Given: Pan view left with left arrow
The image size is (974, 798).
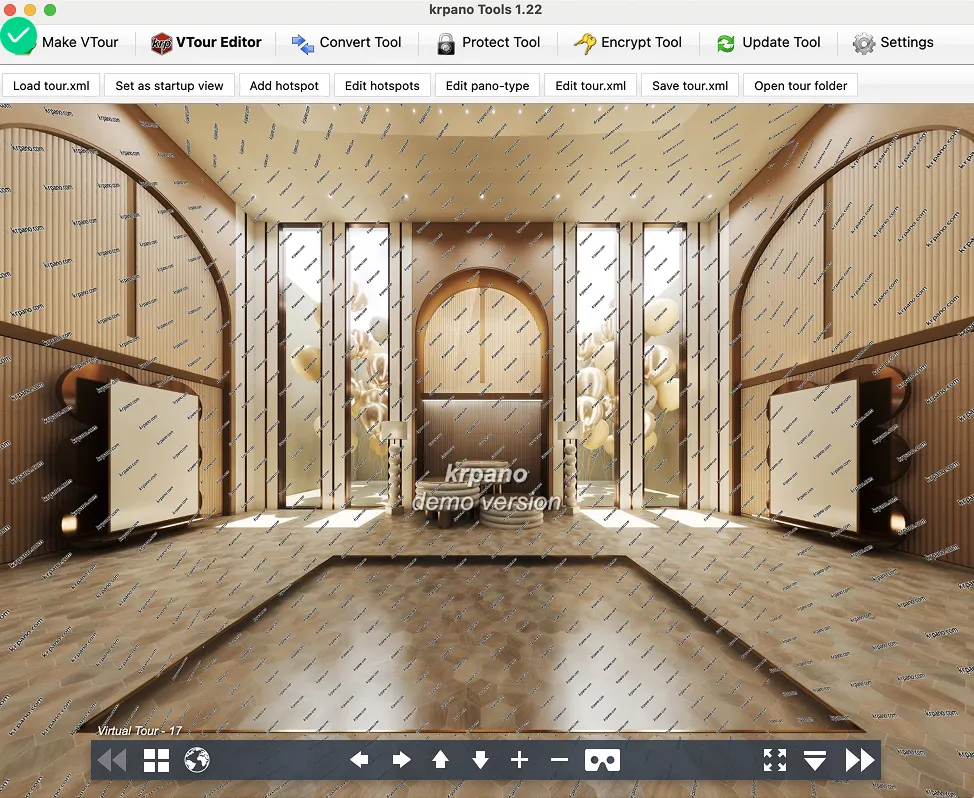Looking at the screenshot, I should 359,759.
